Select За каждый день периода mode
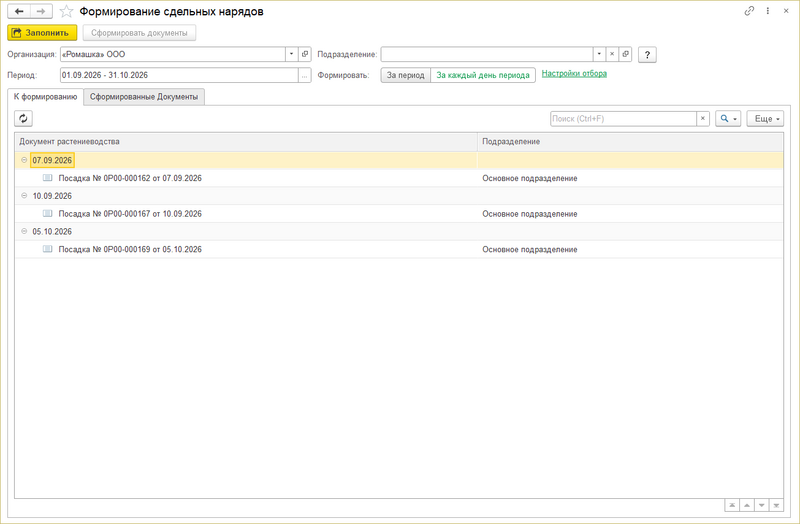The height and width of the screenshot is (524, 800). point(483,75)
